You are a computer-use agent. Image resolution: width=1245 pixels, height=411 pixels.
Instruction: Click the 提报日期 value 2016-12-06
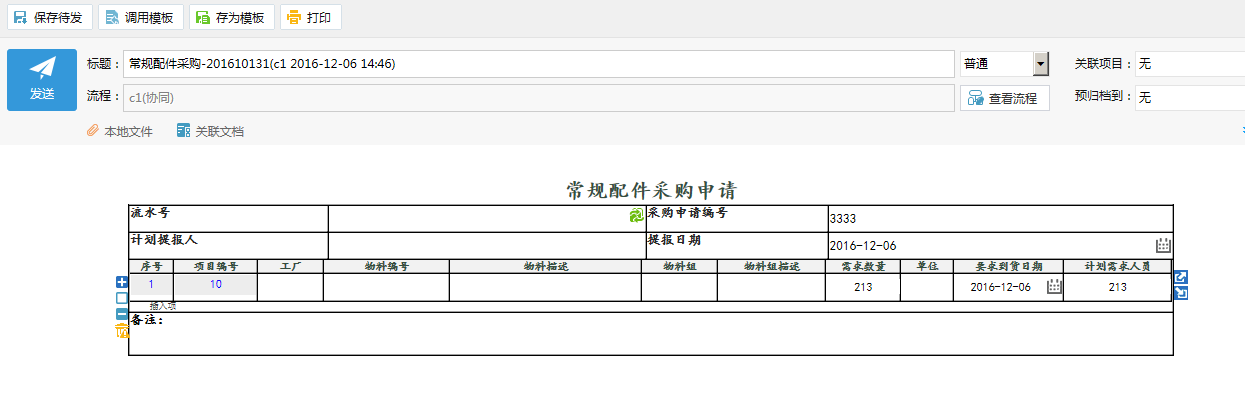pos(863,246)
